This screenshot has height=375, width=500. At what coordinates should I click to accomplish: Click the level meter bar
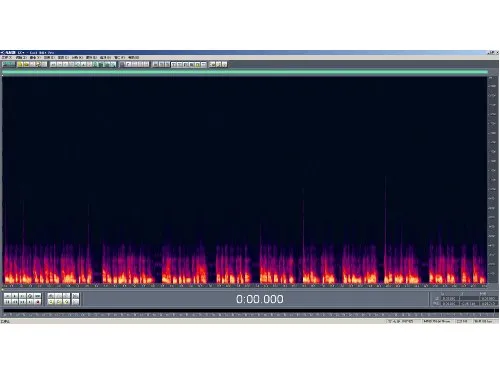248,311
